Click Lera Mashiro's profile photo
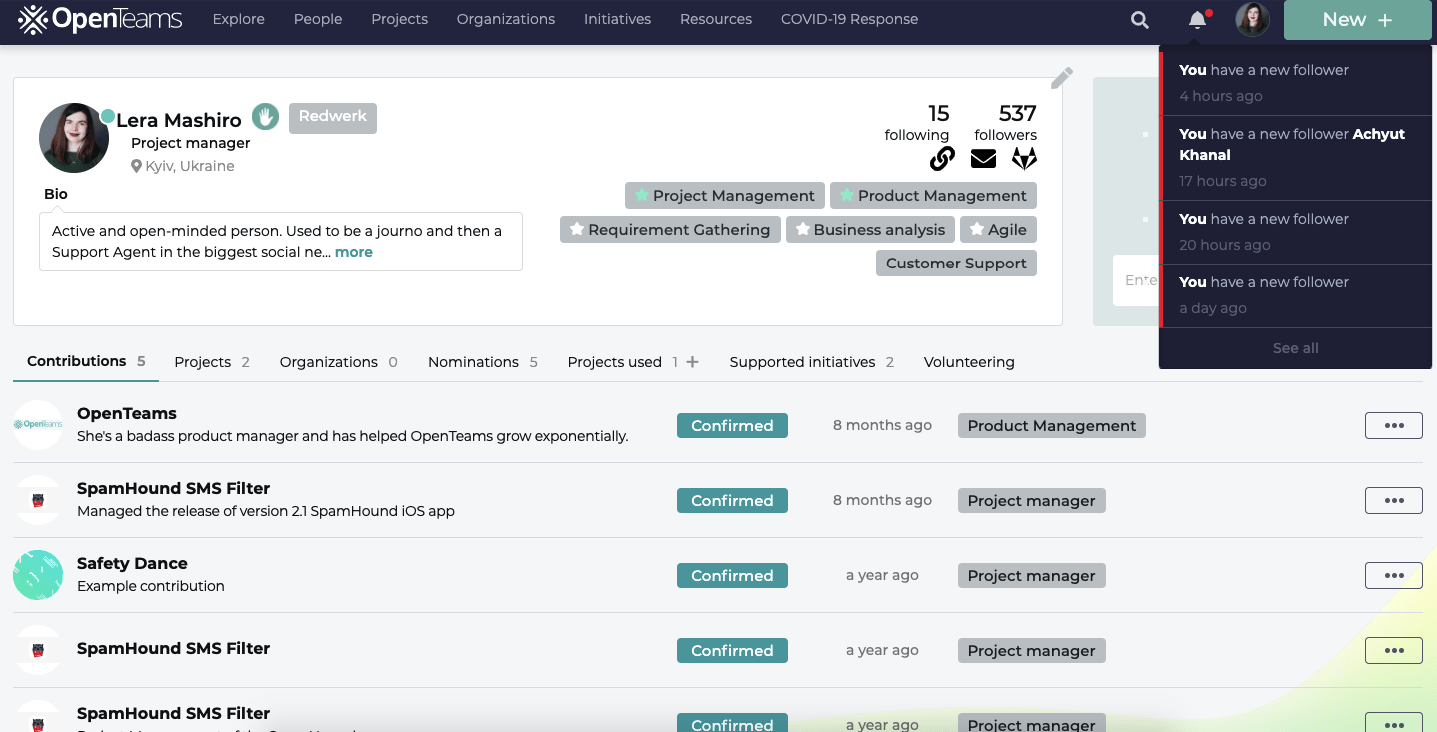 [74, 138]
